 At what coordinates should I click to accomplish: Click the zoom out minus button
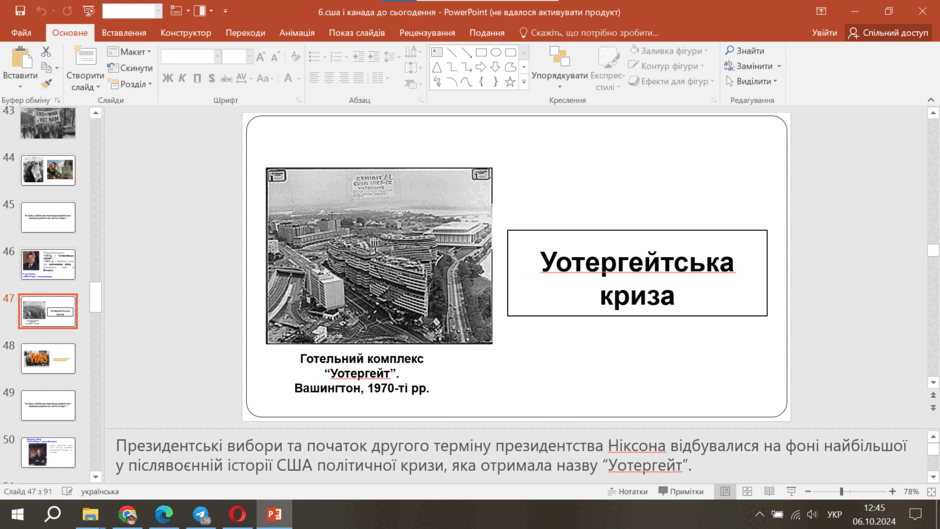[x=808, y=491]
